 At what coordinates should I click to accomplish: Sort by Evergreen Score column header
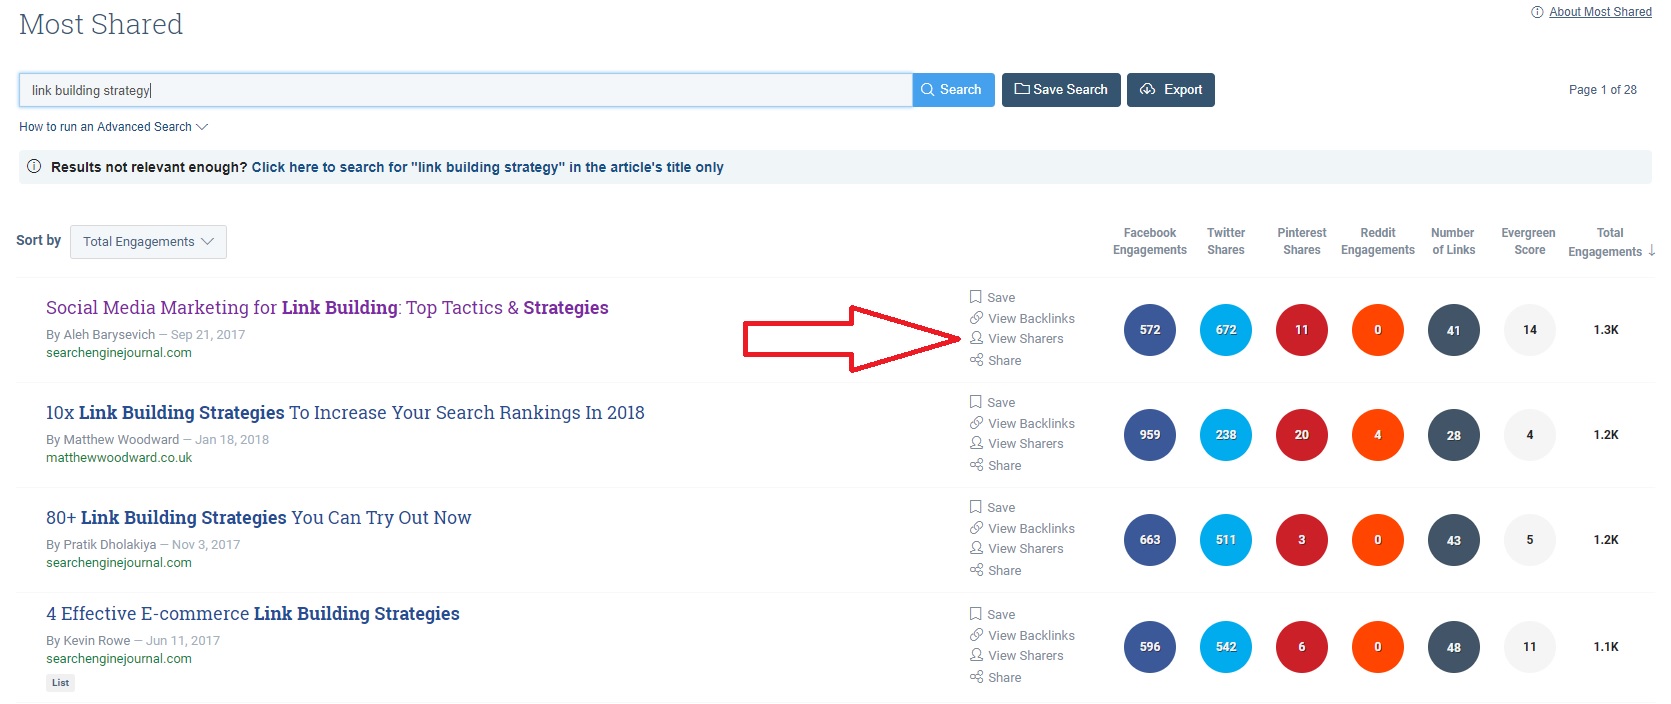[x=1529, y=242]
